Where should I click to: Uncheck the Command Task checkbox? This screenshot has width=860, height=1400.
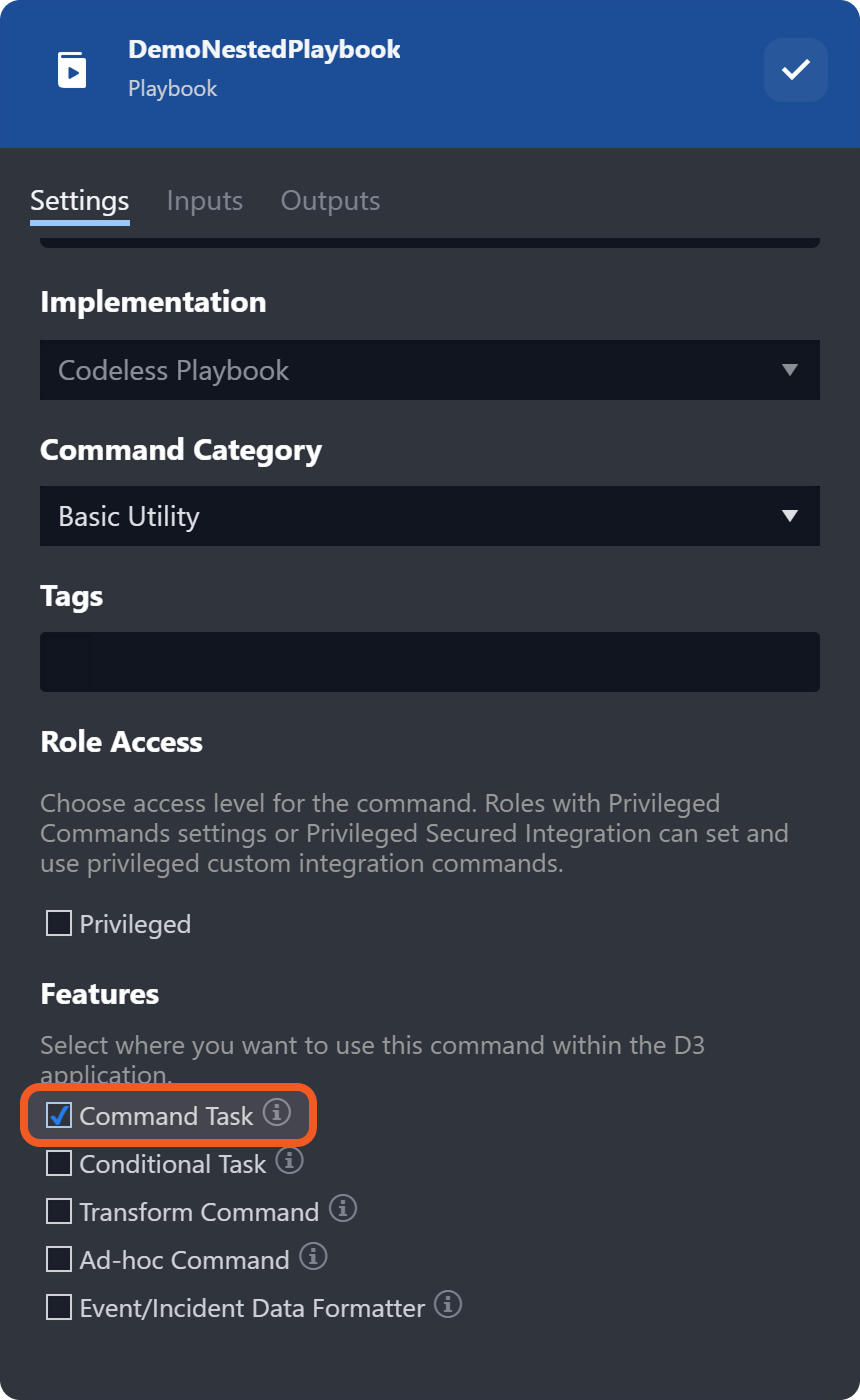pos(59,1115)
